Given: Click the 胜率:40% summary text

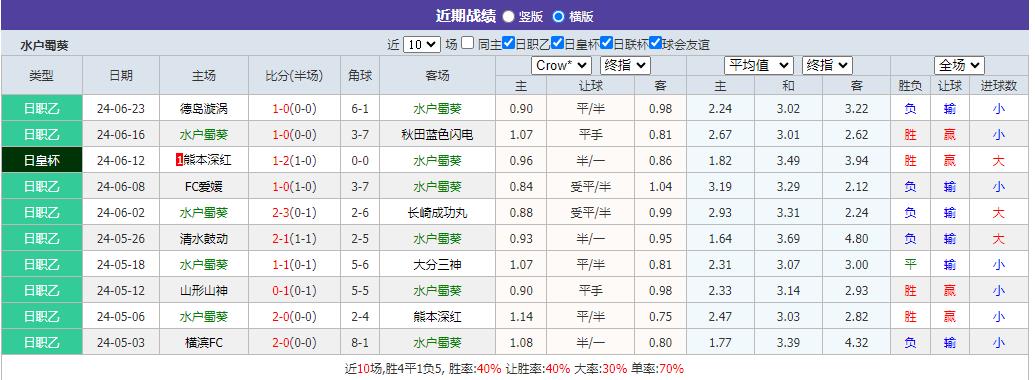Looking at the screenshot, I should click(x=475, y=369).
